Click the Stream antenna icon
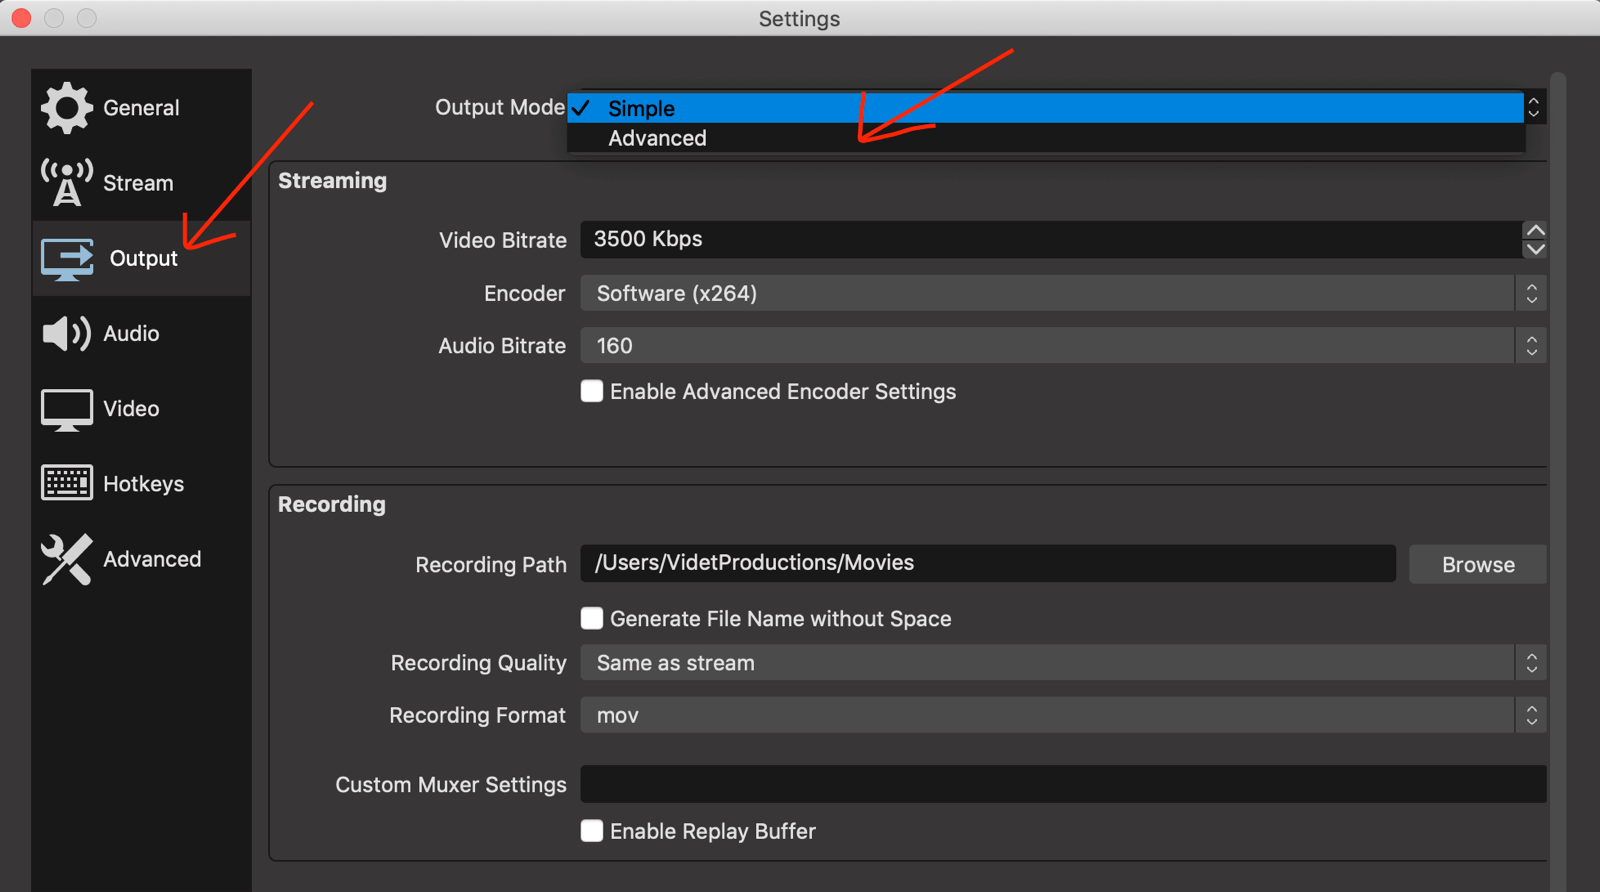The height and width of the screenshot is (892, 1600). (x=66, y=183)
